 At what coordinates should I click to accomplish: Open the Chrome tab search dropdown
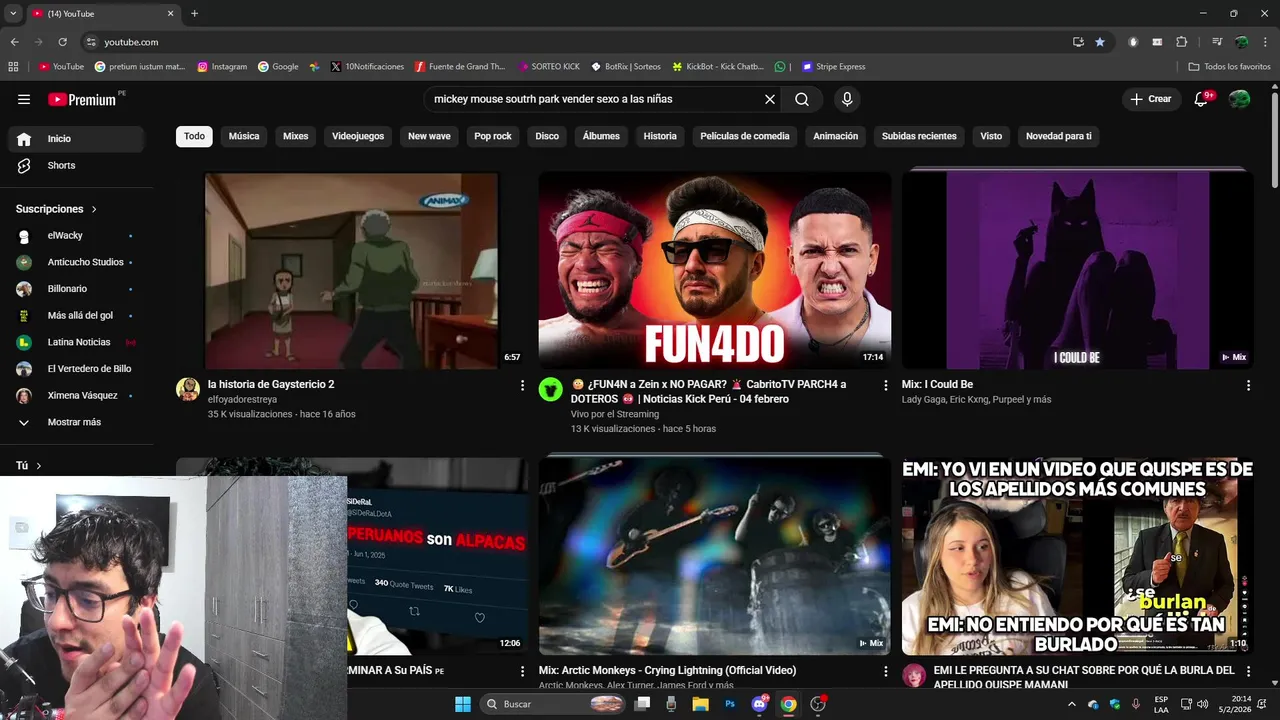coord(13,14)
